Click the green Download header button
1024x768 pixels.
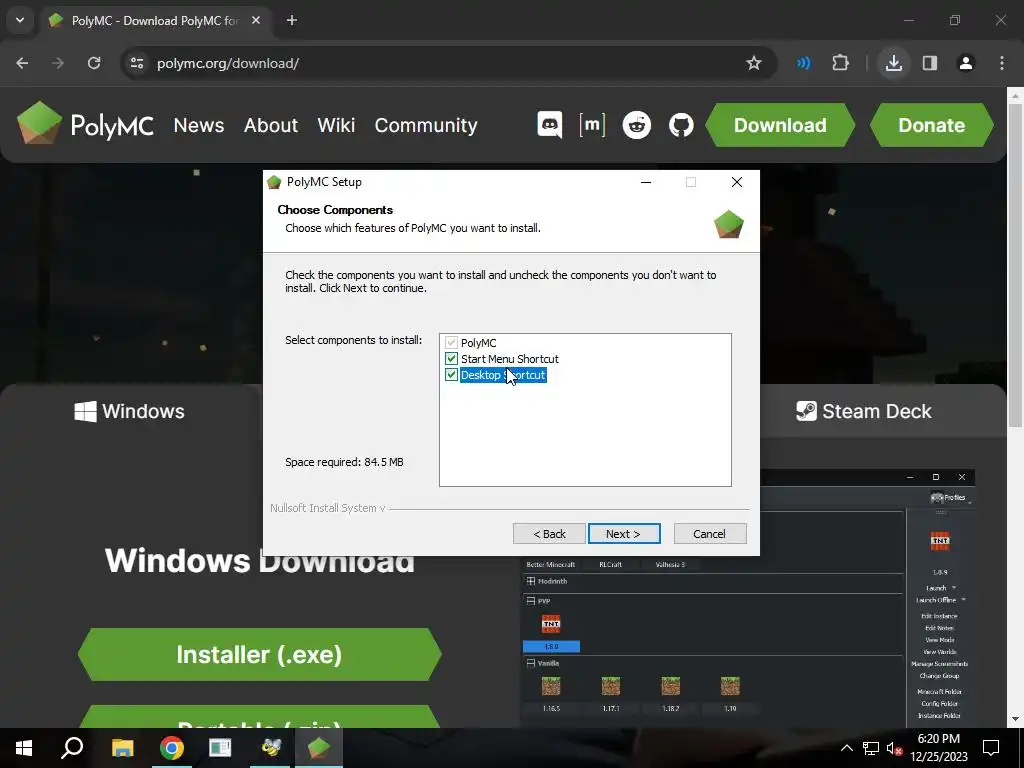click(780, 125)
